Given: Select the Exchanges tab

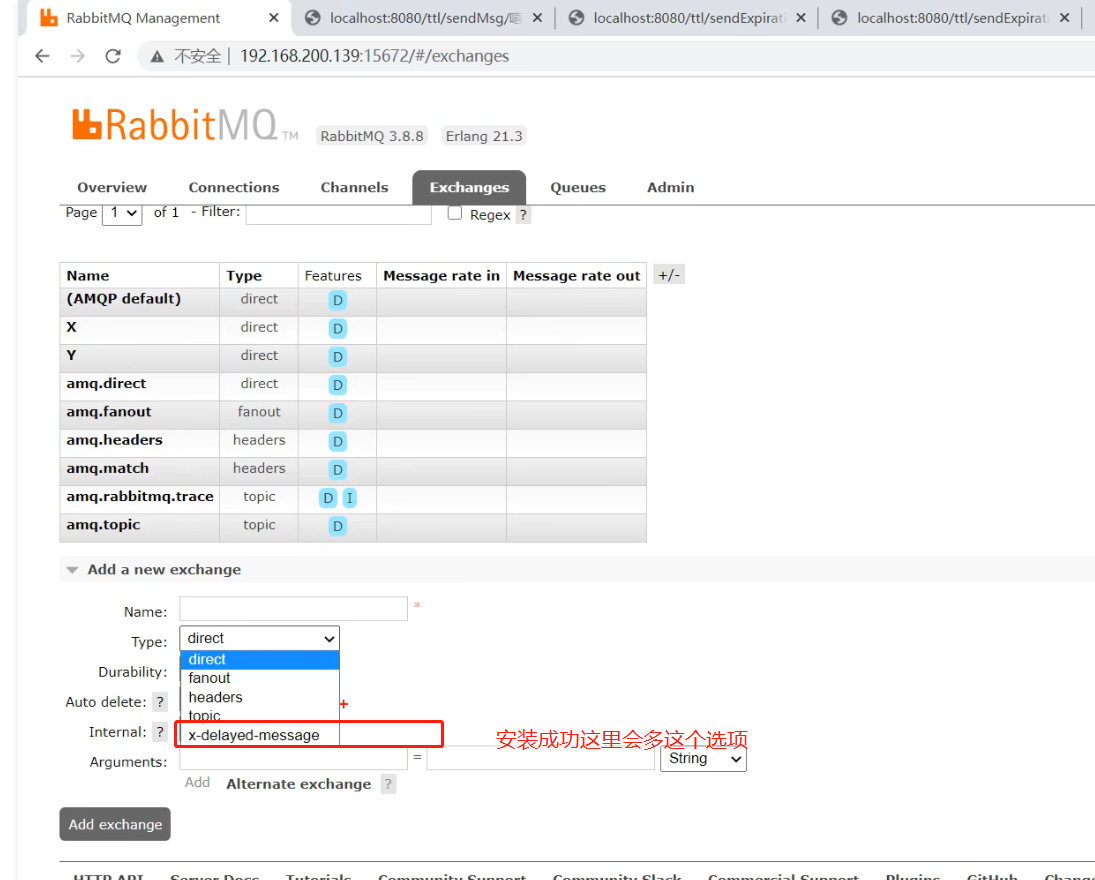Looking at the screenshot, I should coord(469,187).
